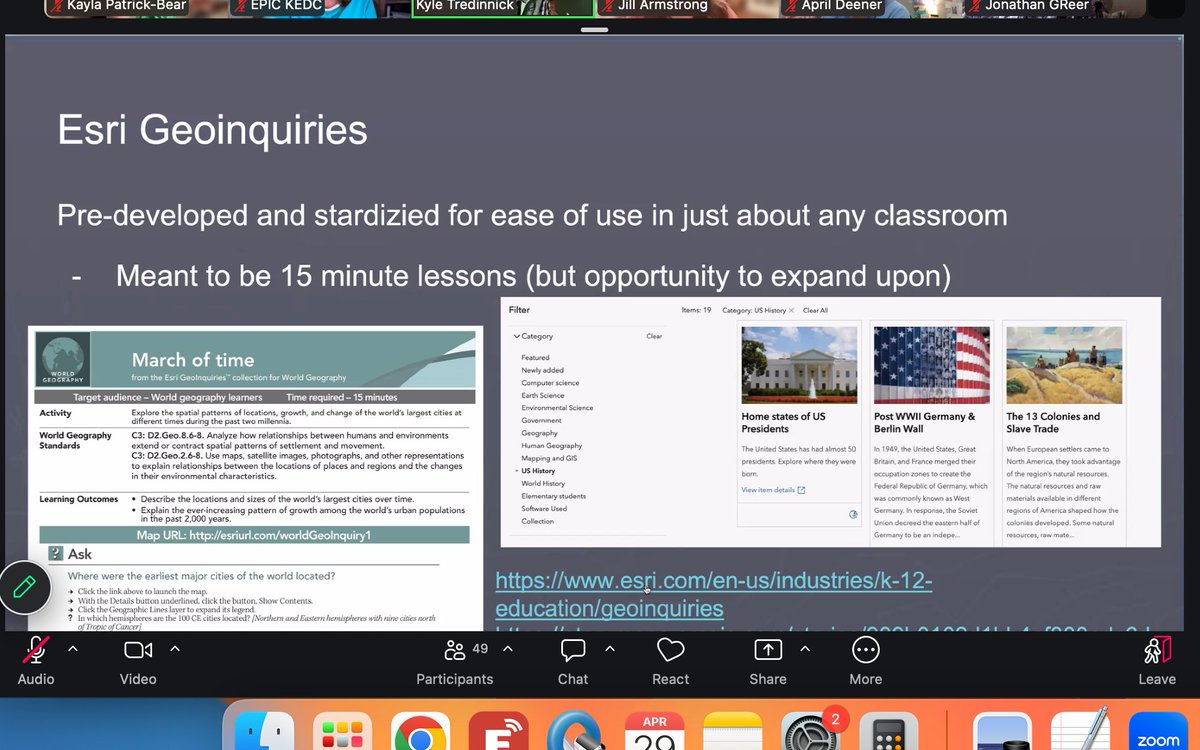
Task: Select Collection category filter
Action: 537,521
